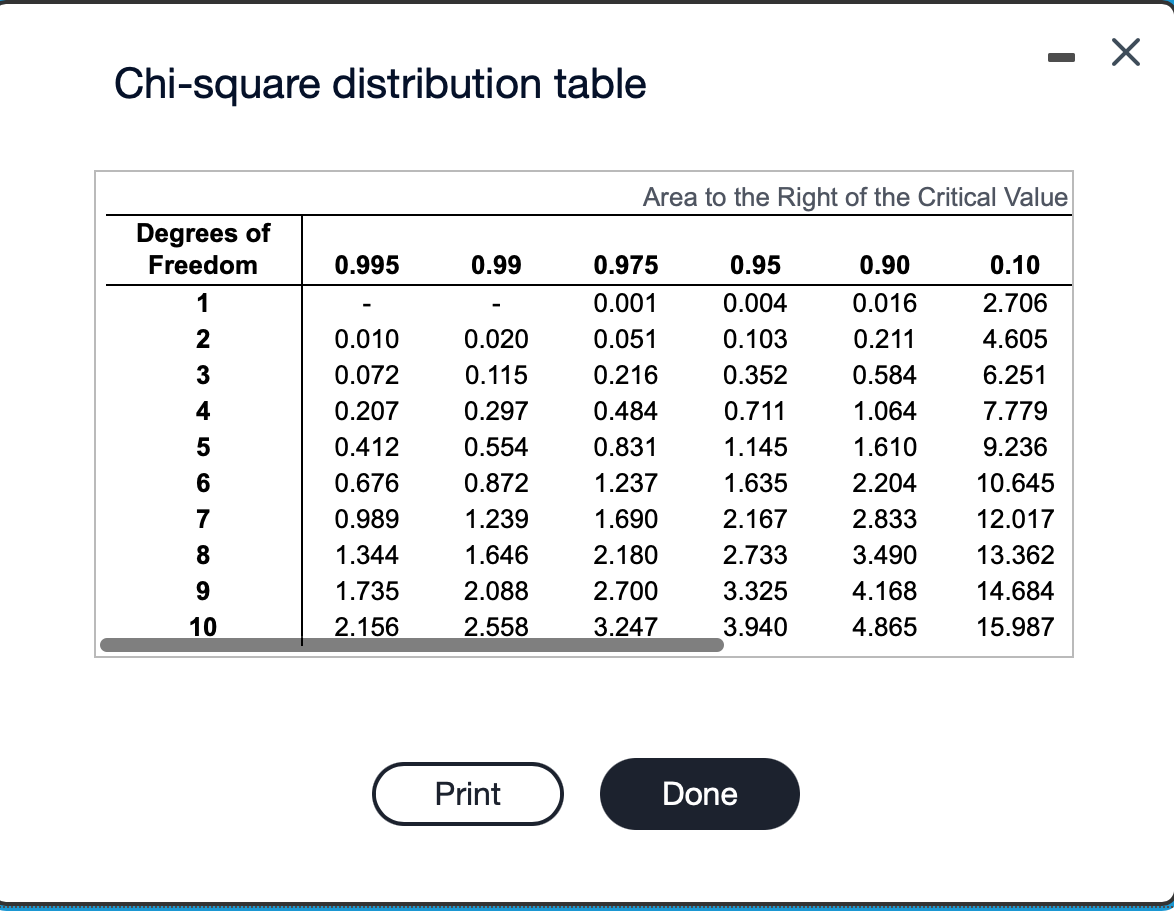Image resolution: width=1174 pixels, height=916 pixels.
Task: Click the Degrees of Freedom header
Action: click(x=202, y=249)
